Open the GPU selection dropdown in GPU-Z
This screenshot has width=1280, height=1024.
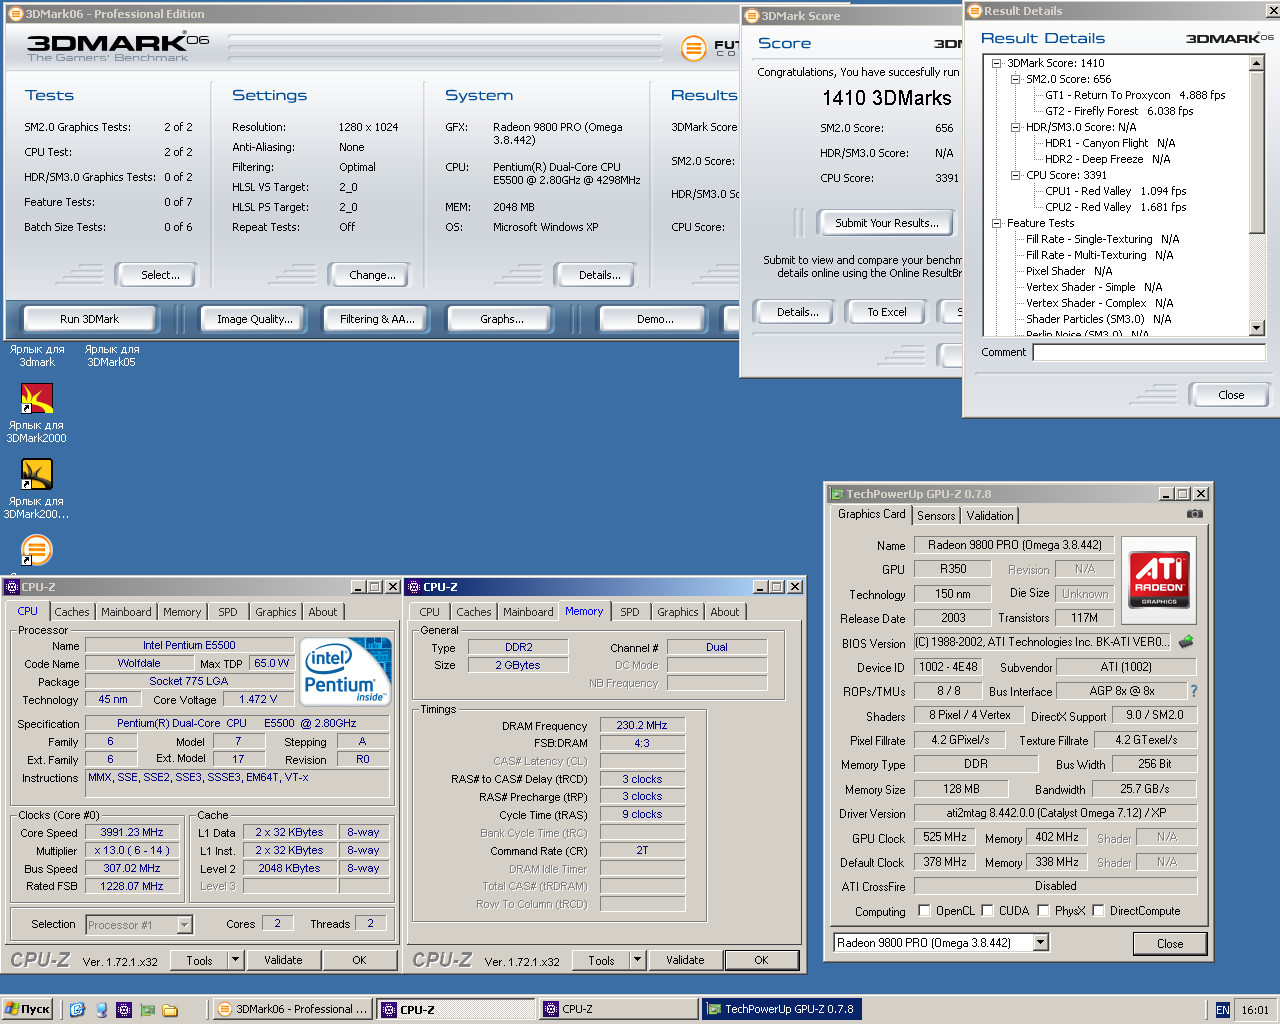pyautogui.click(x=1041, y=943)
